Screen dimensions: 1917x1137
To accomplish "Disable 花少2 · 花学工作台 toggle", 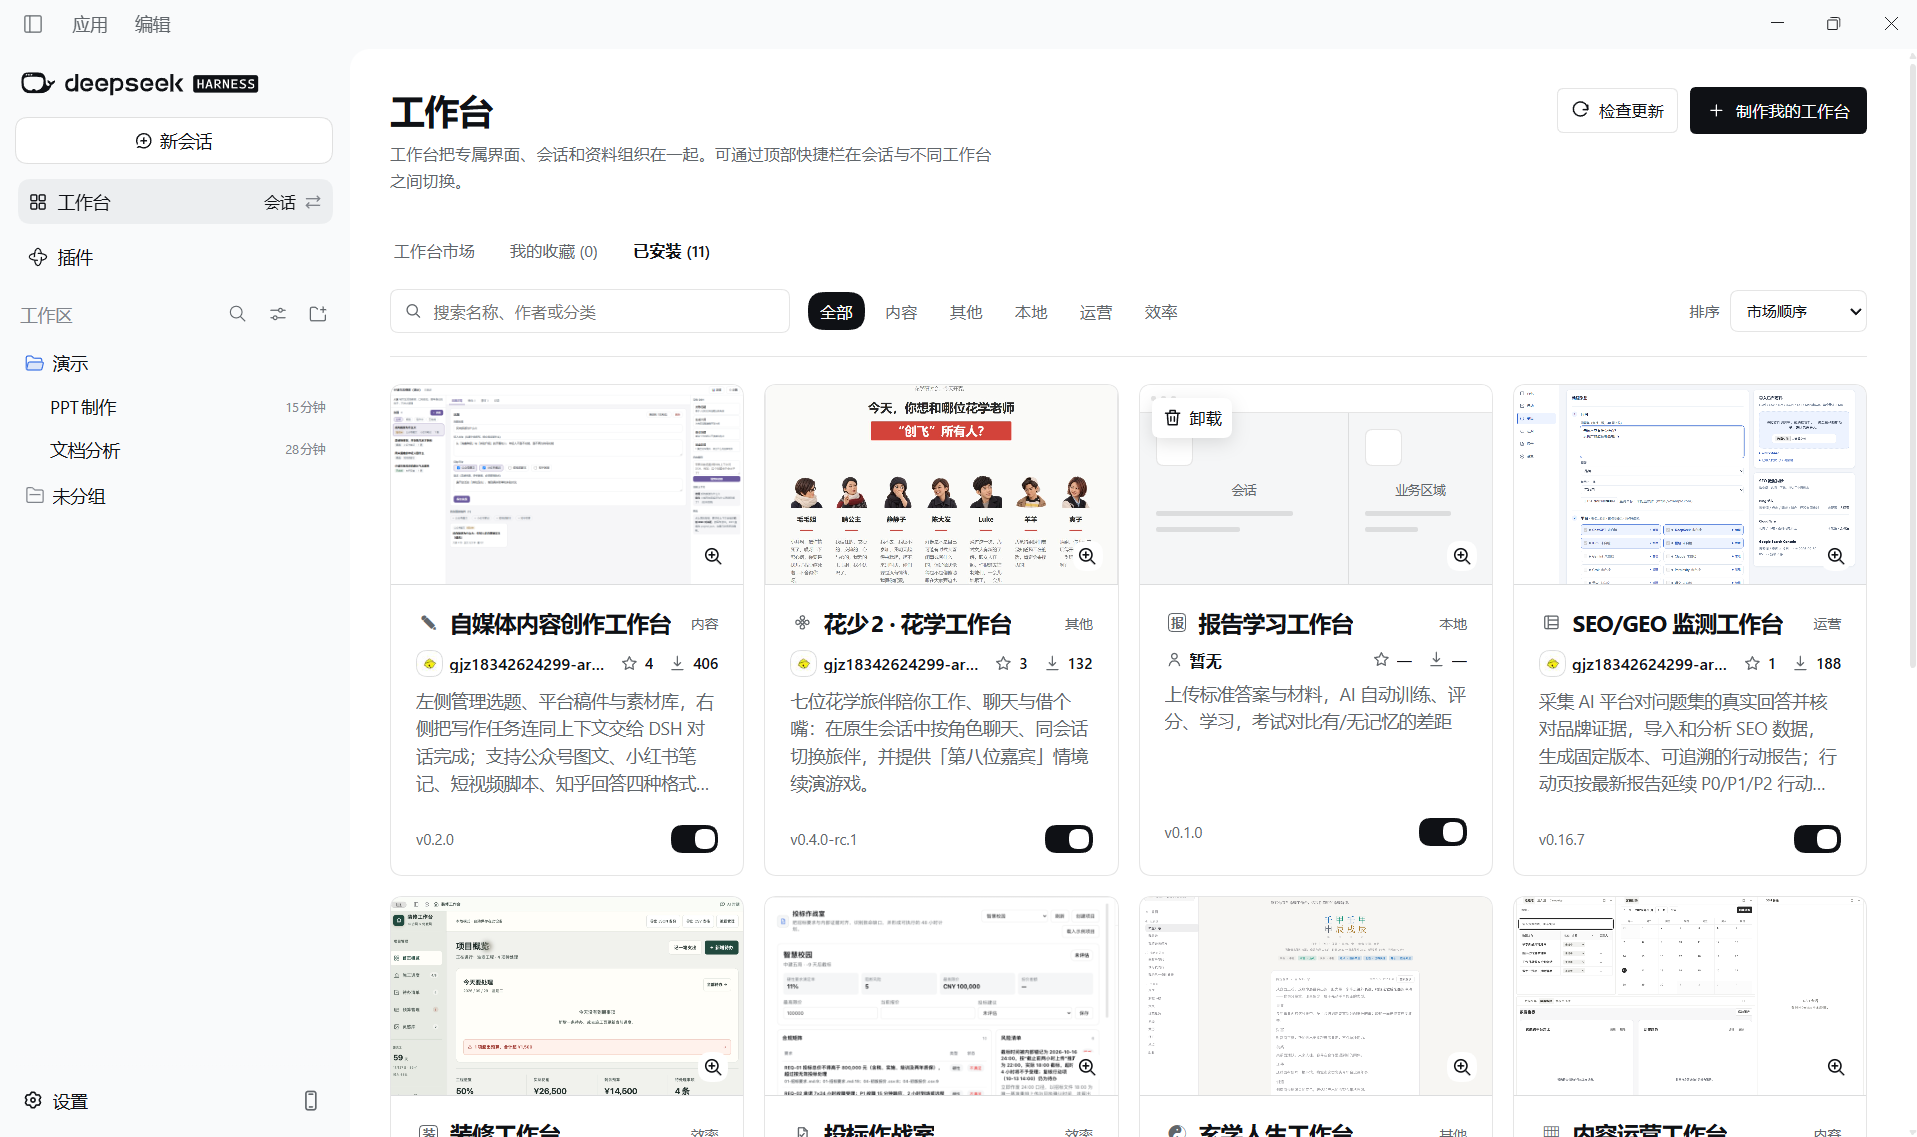I will click(1068, 839).
